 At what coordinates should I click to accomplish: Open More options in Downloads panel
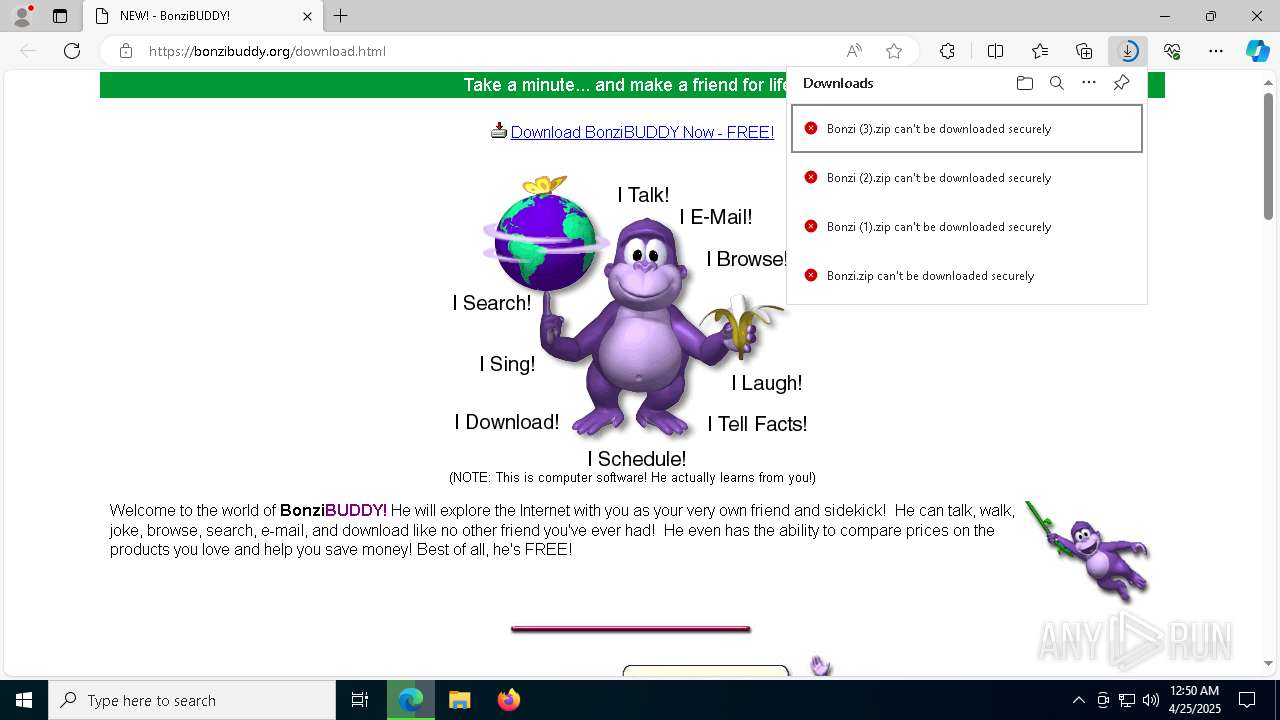click(1089, 83)
